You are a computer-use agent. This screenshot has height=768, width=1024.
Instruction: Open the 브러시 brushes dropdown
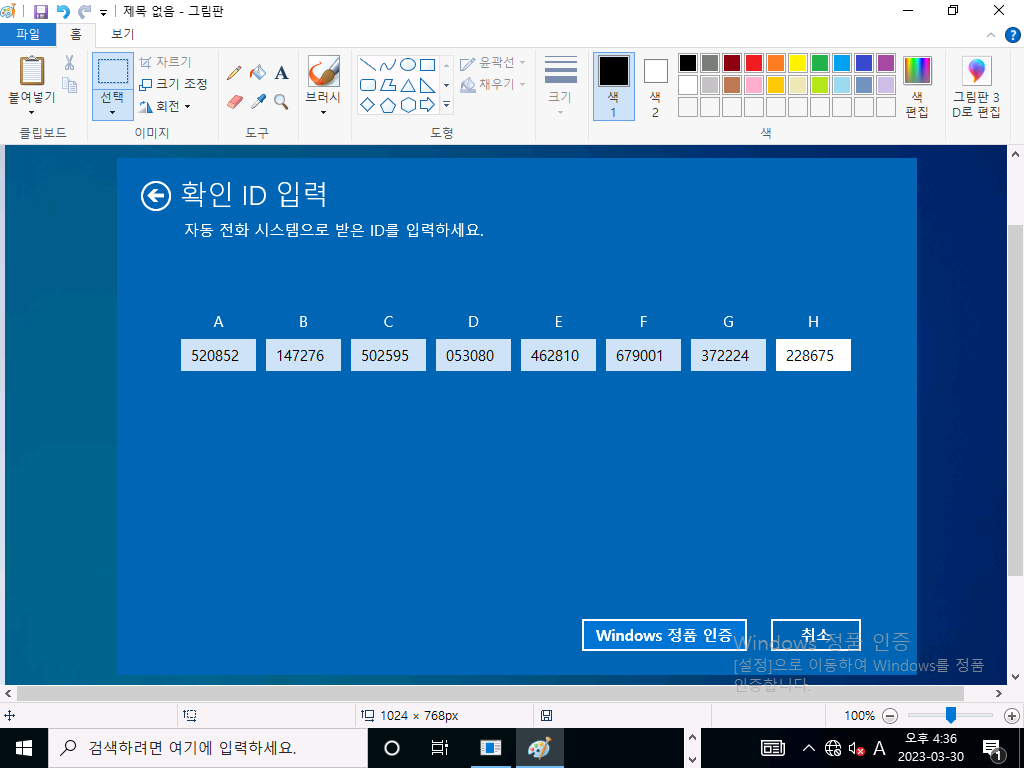click(x=323, y=112)
